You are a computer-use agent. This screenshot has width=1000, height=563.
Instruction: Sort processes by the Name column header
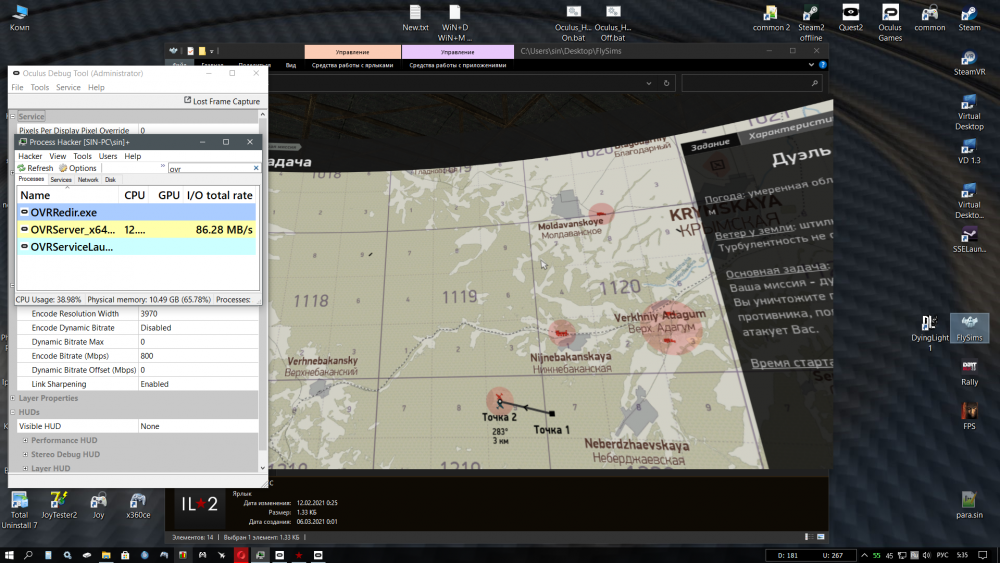[67, 195]
